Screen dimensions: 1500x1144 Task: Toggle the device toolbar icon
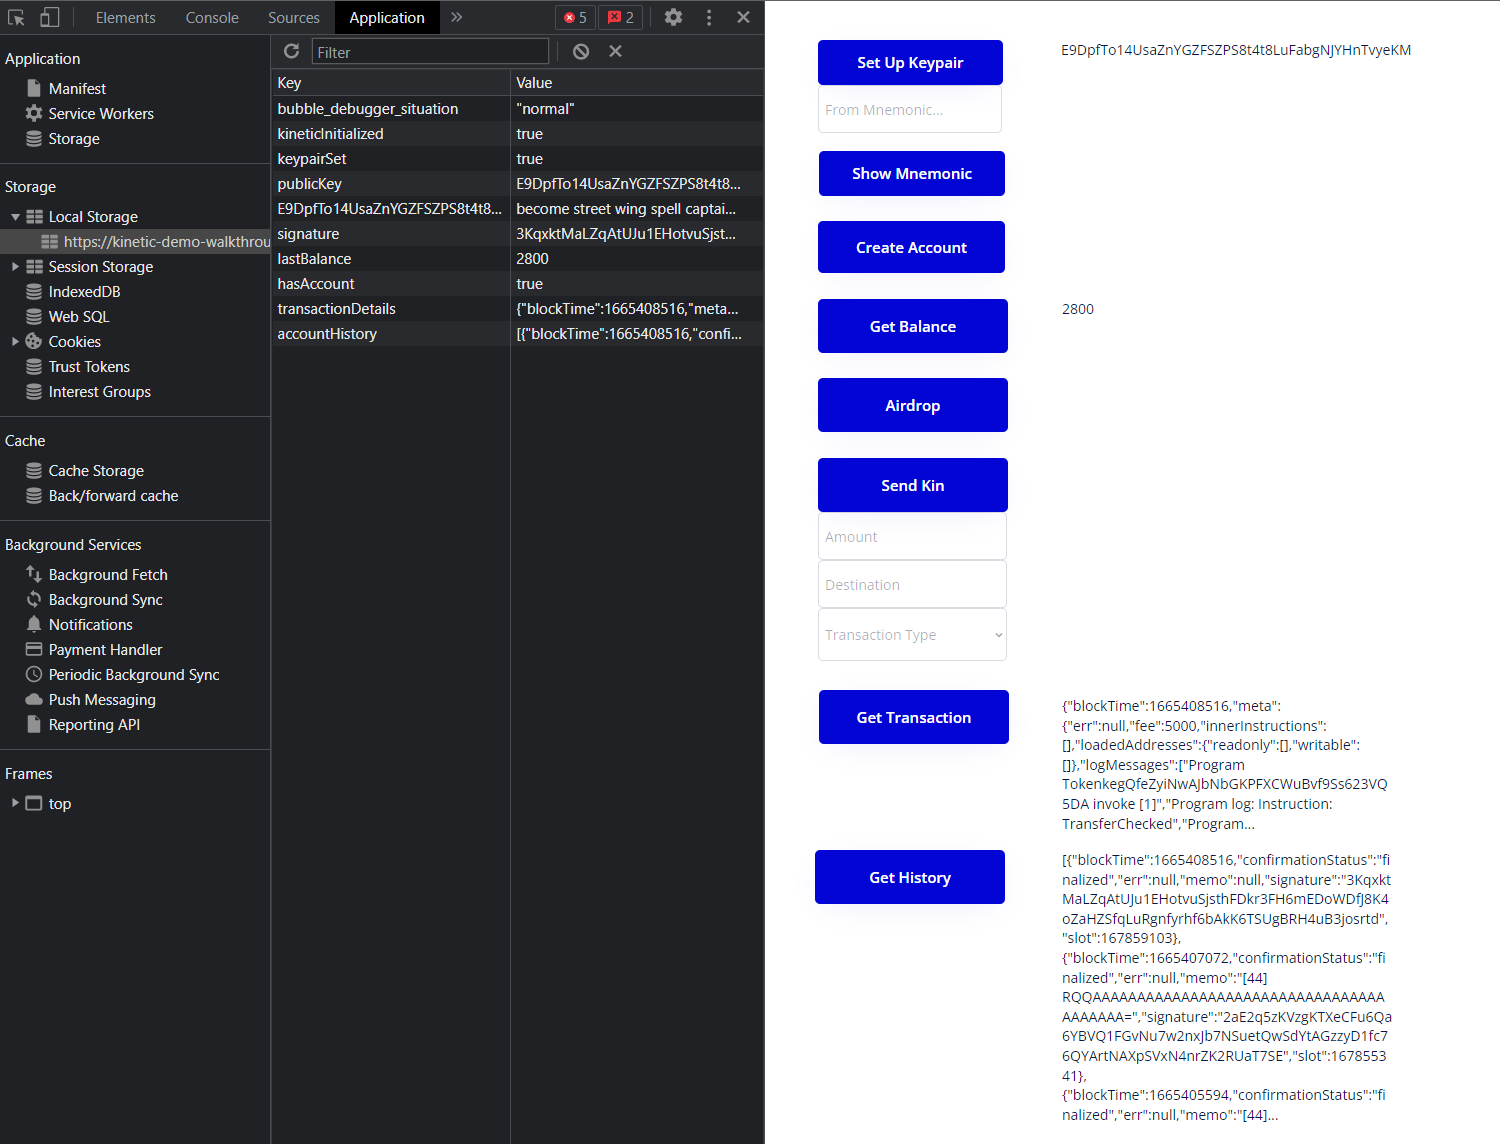pos(49,17)
